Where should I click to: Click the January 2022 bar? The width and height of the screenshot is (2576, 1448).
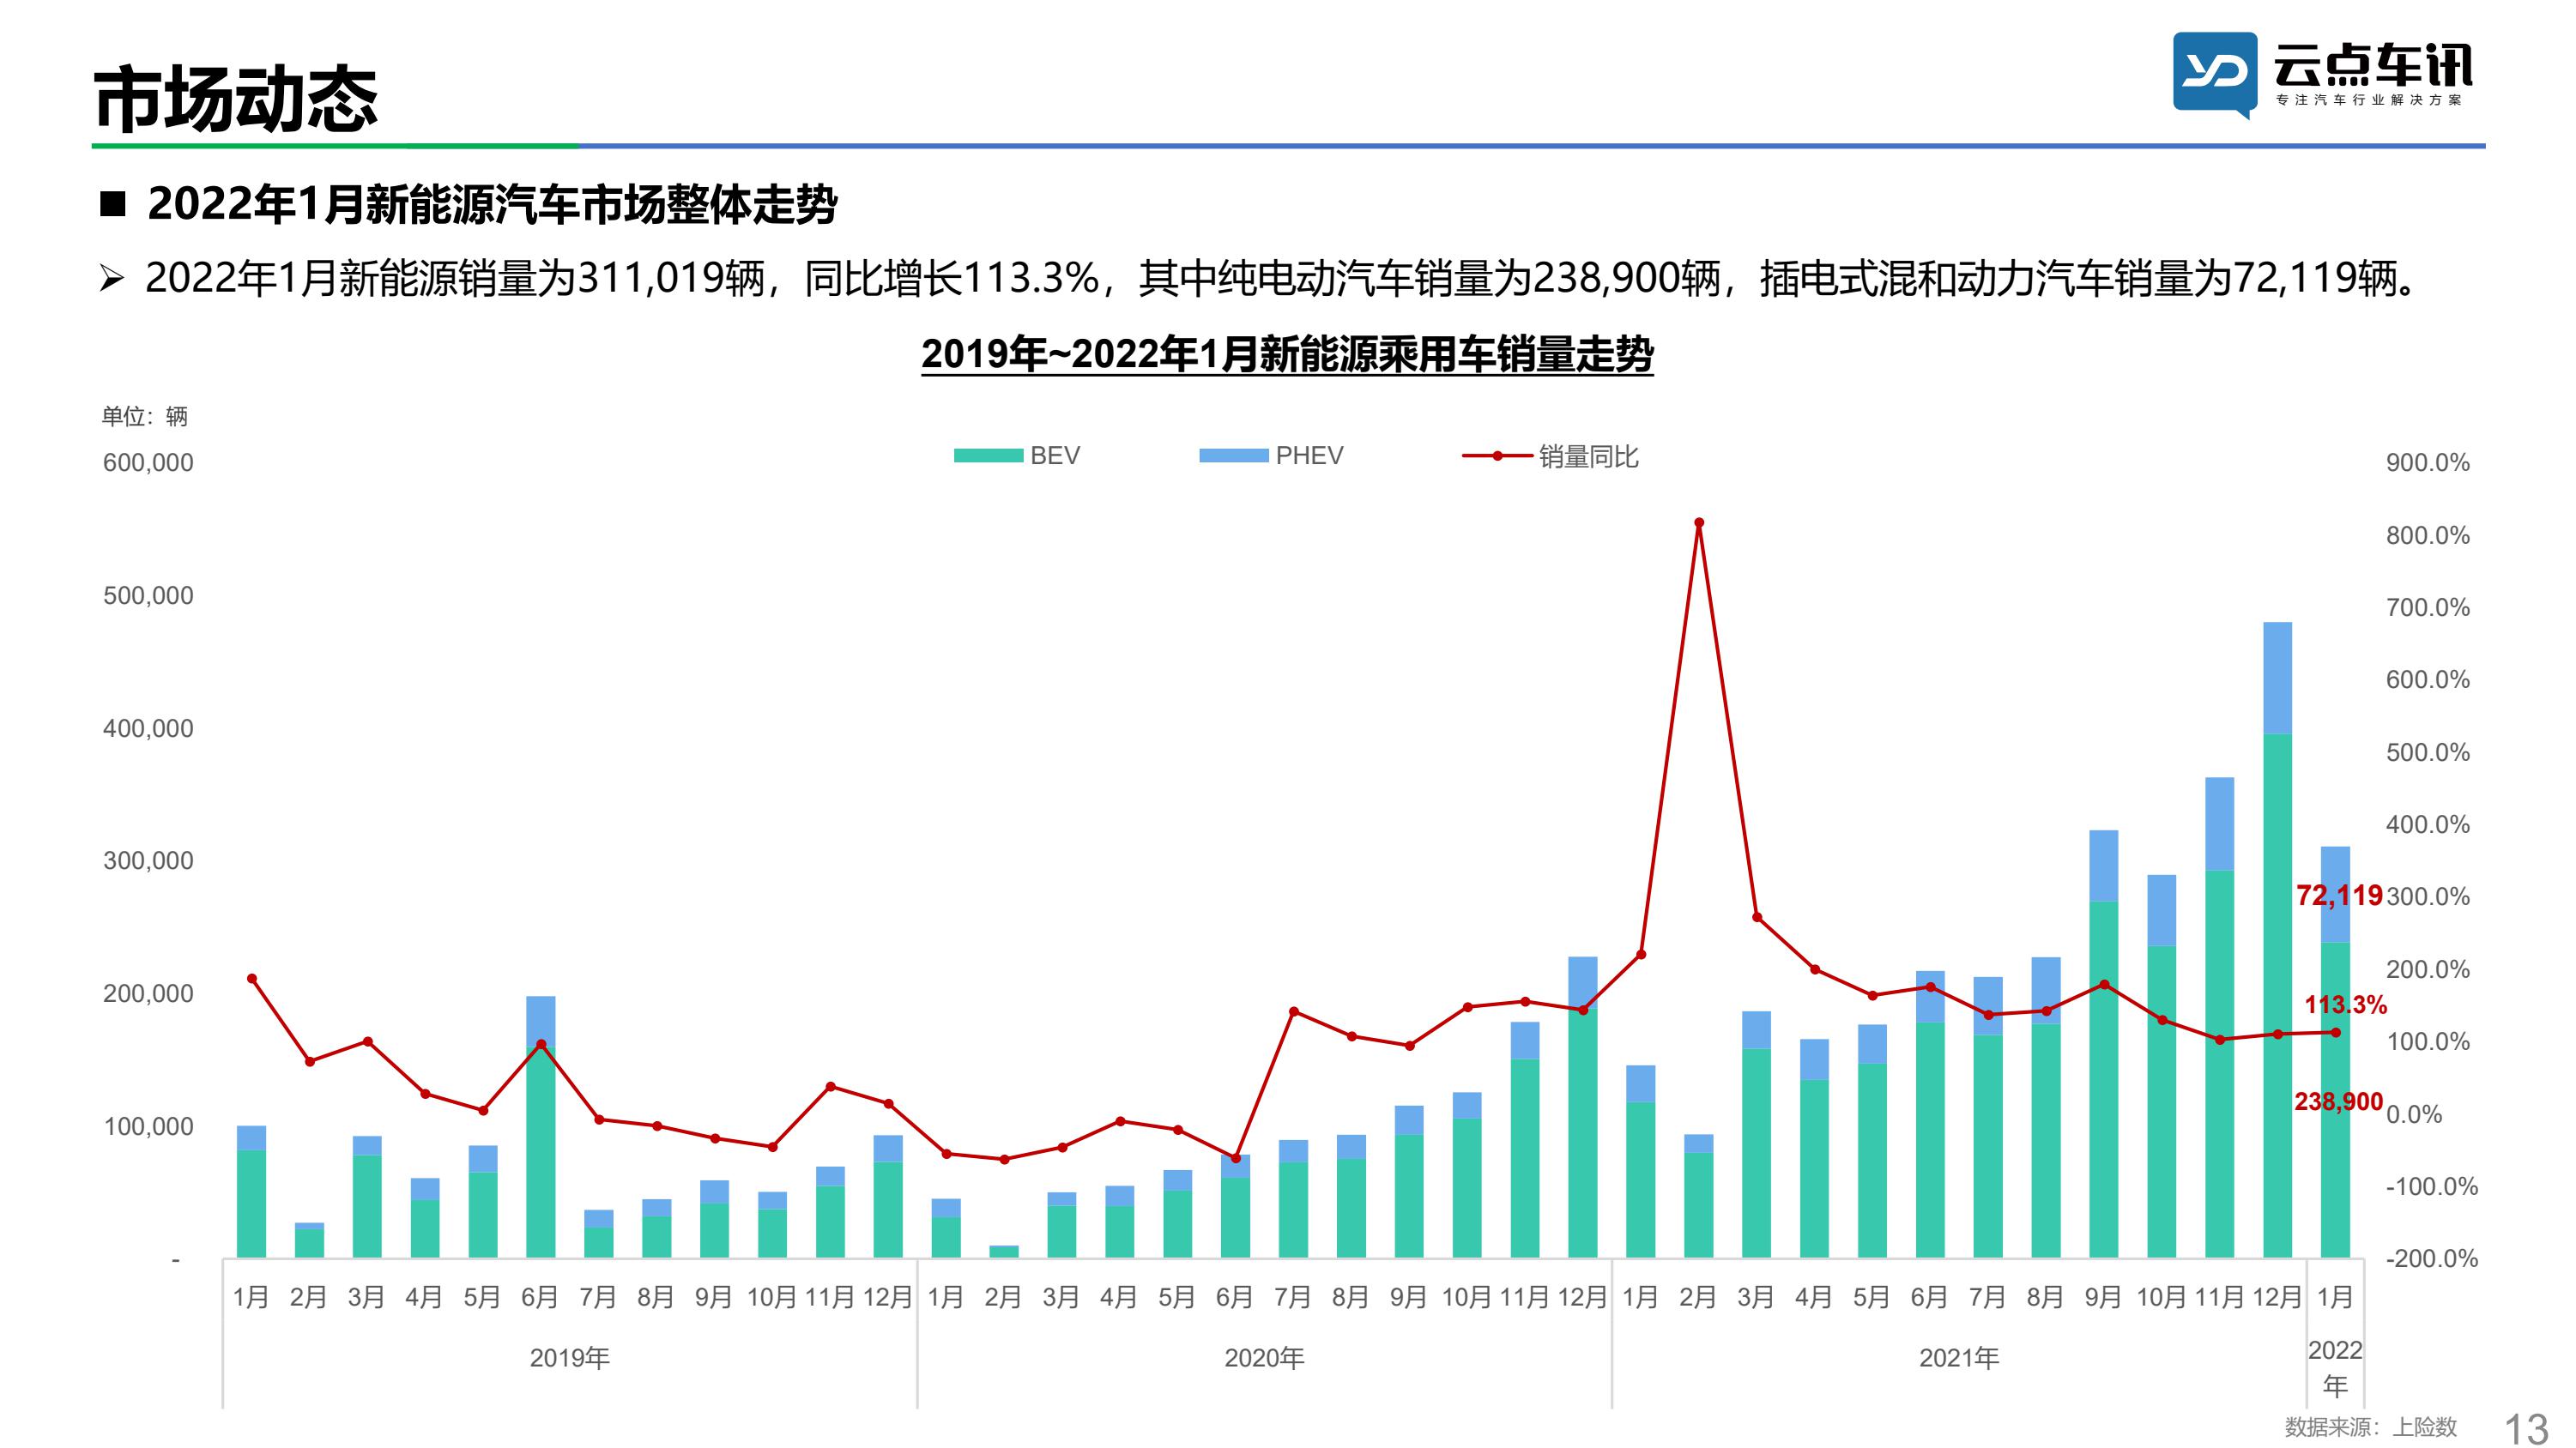[x=2335, y=1052]
